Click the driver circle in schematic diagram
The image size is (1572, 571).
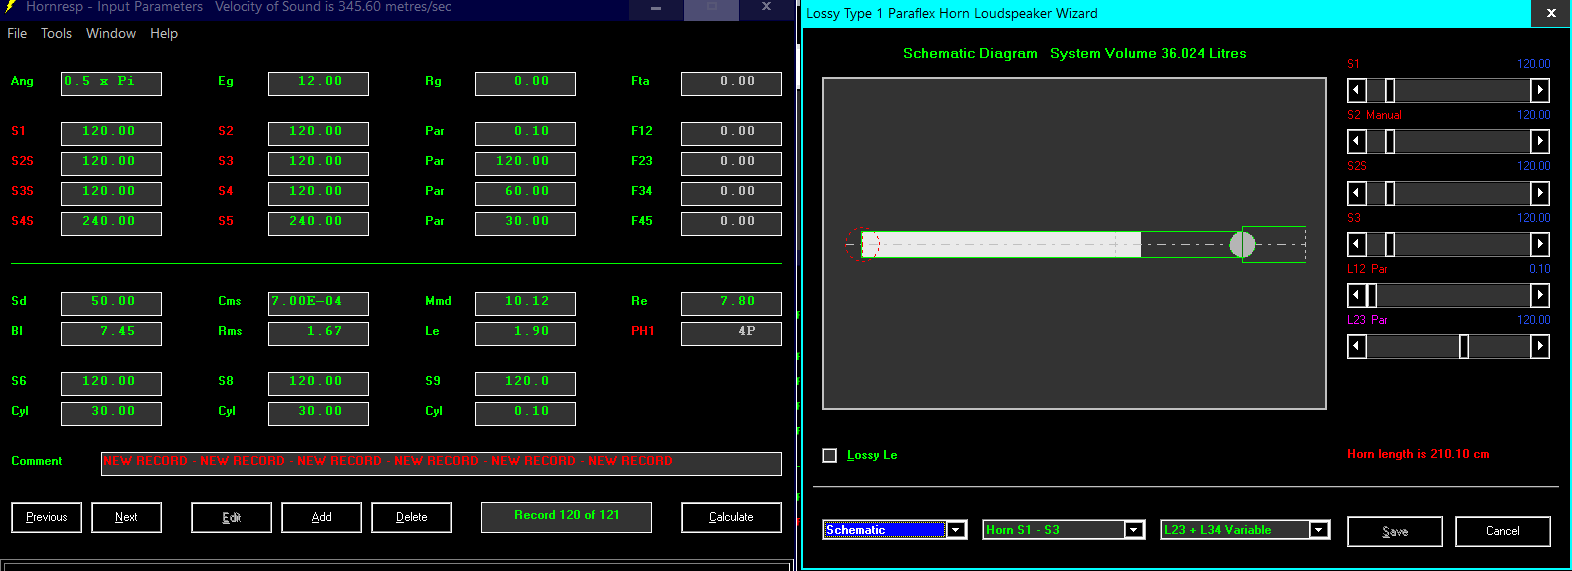click(1242, 244)
